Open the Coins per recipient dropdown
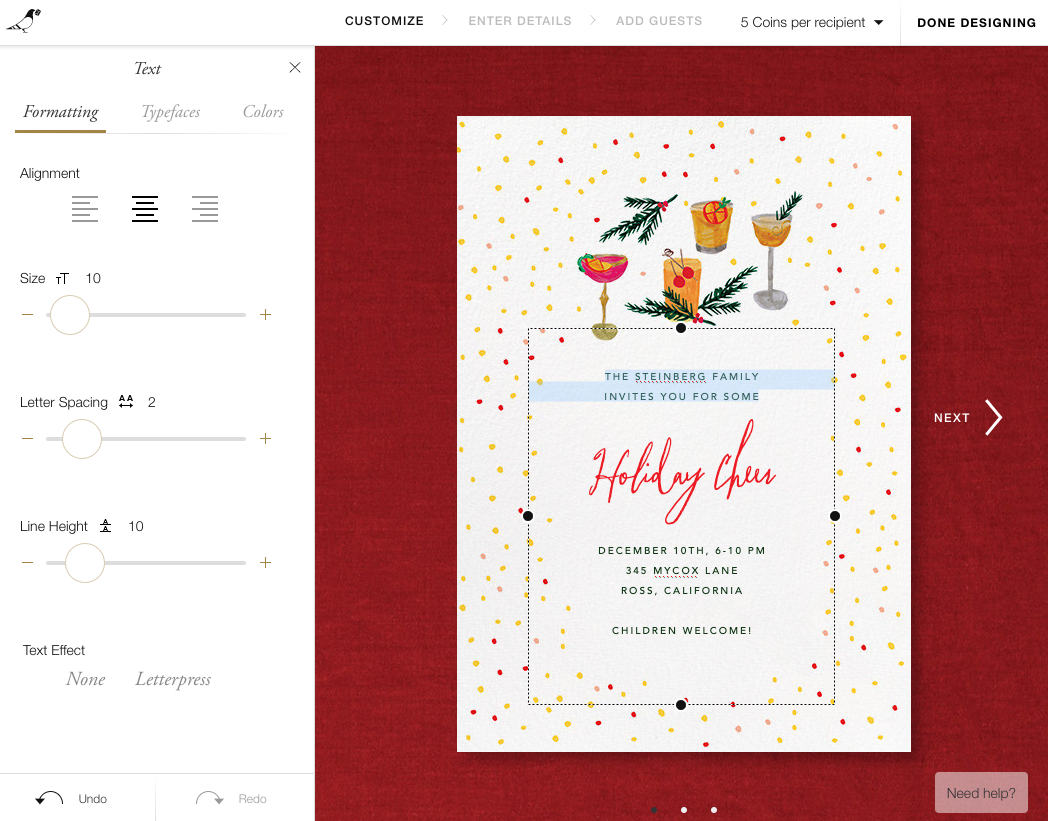Screen dimensions: 1048x821 coord(812,22)
